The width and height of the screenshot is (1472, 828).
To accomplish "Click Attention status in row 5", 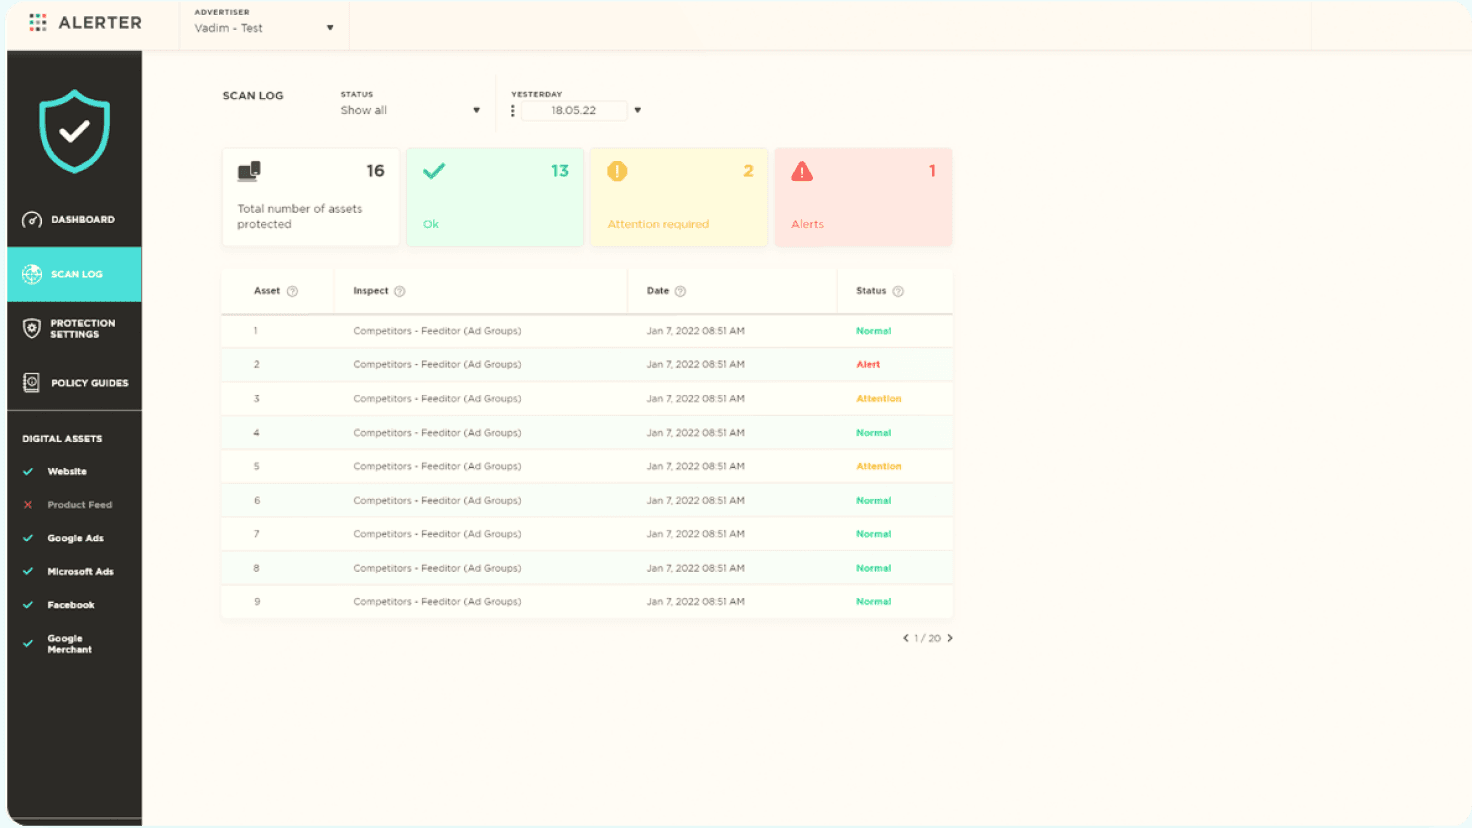I will point(879,467).
